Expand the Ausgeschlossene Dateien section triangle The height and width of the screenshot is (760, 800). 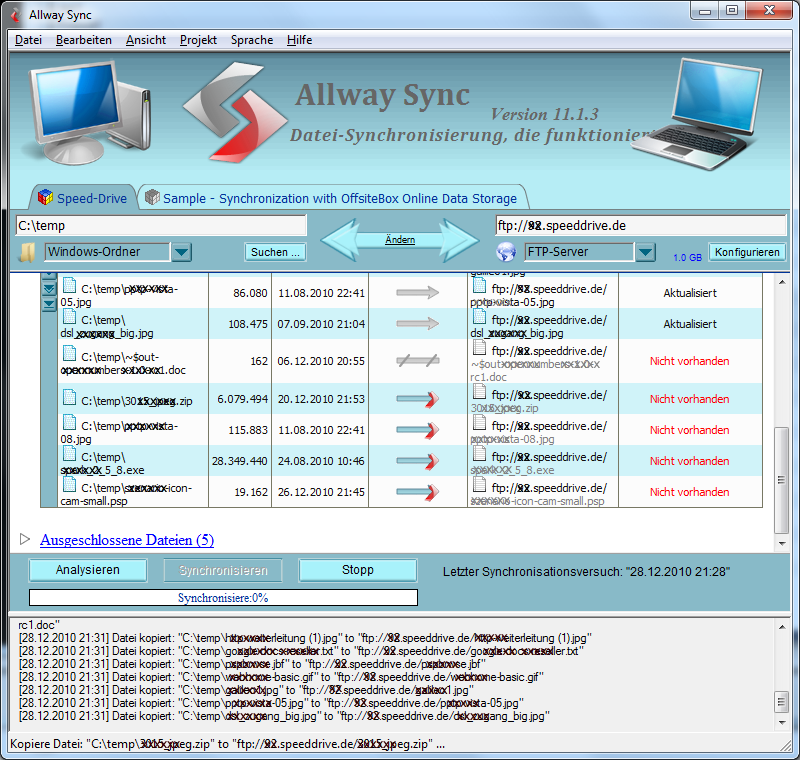[26, 540]
